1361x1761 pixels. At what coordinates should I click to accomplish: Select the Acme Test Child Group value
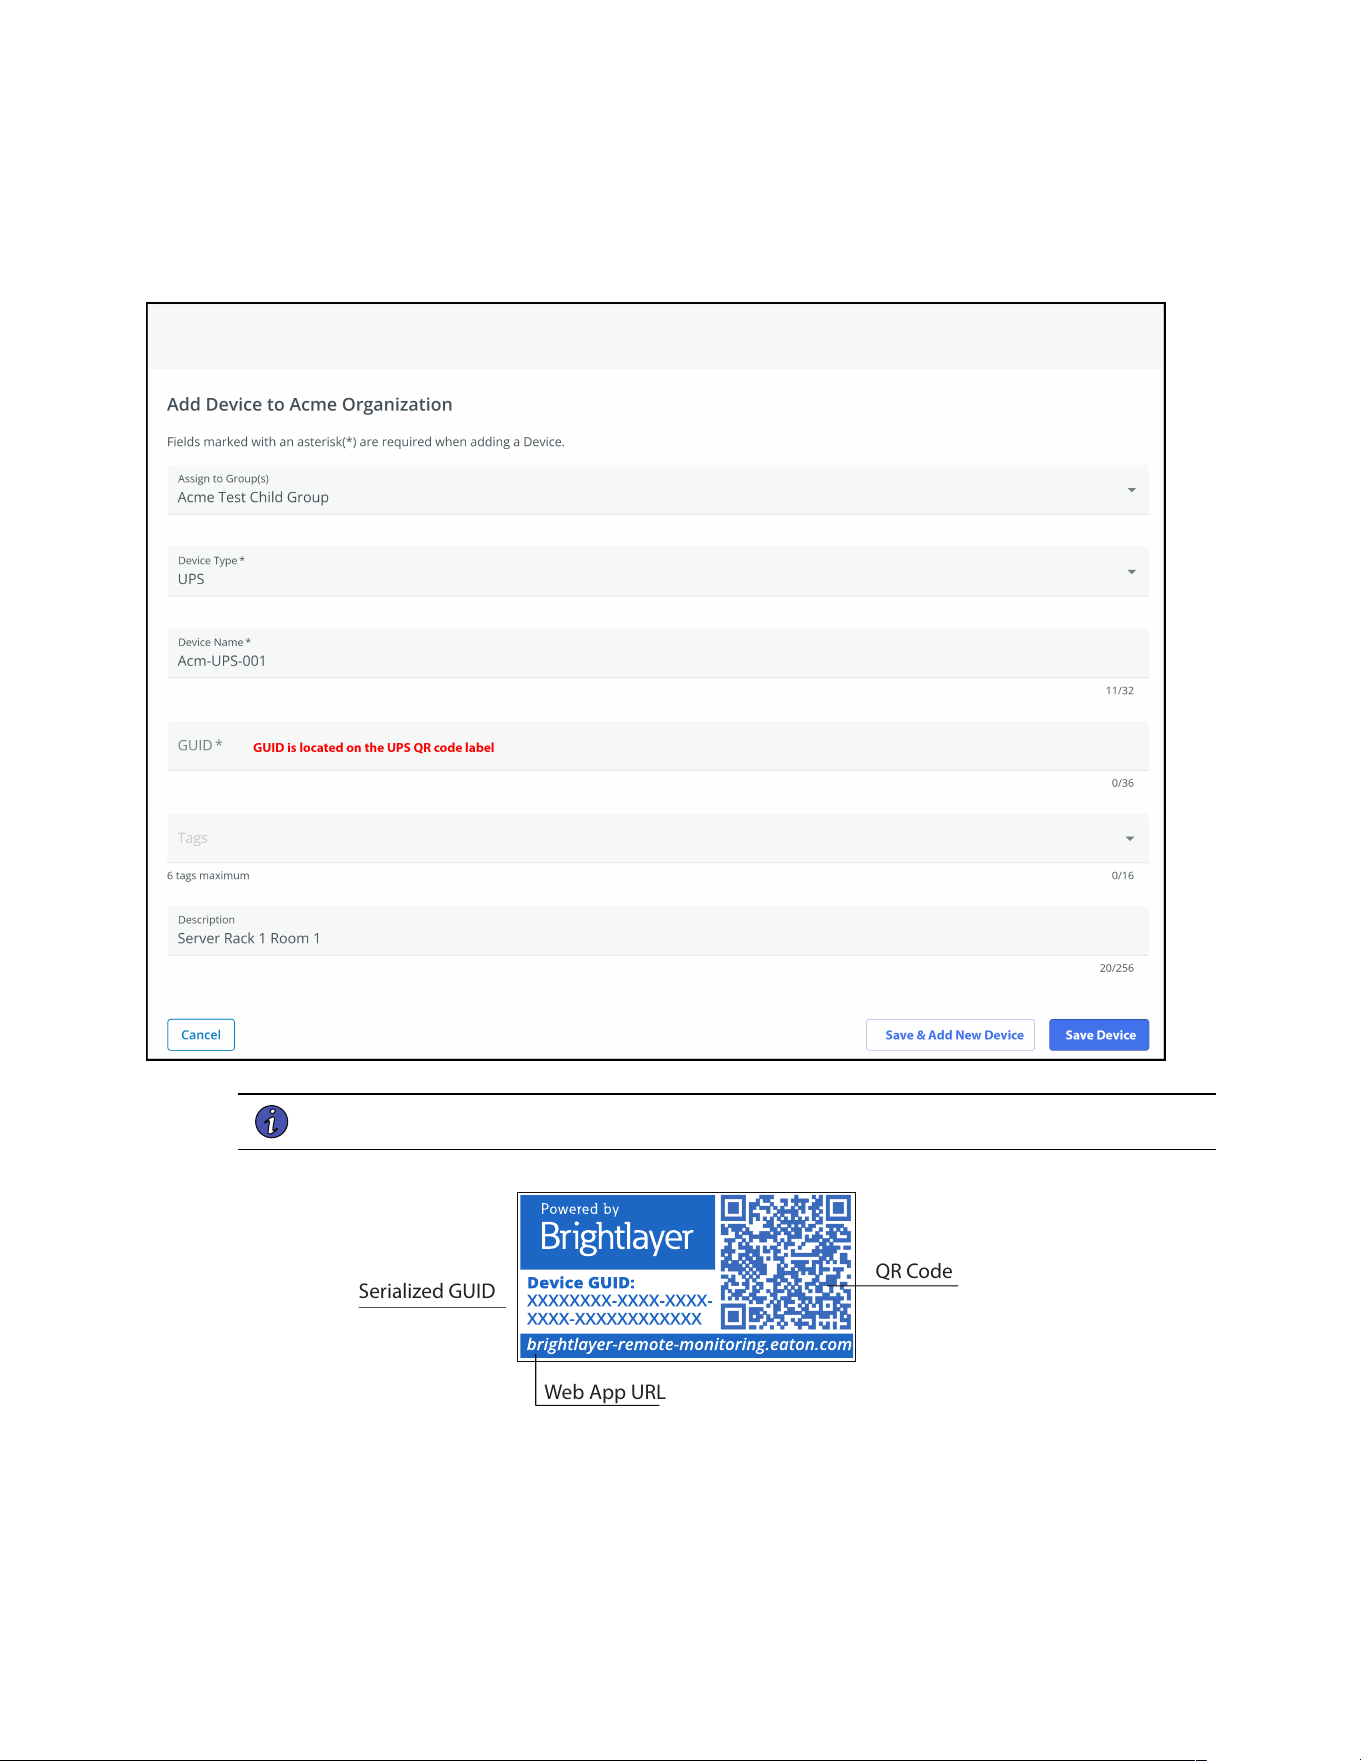pyautogui.click(x=253, y=497)
